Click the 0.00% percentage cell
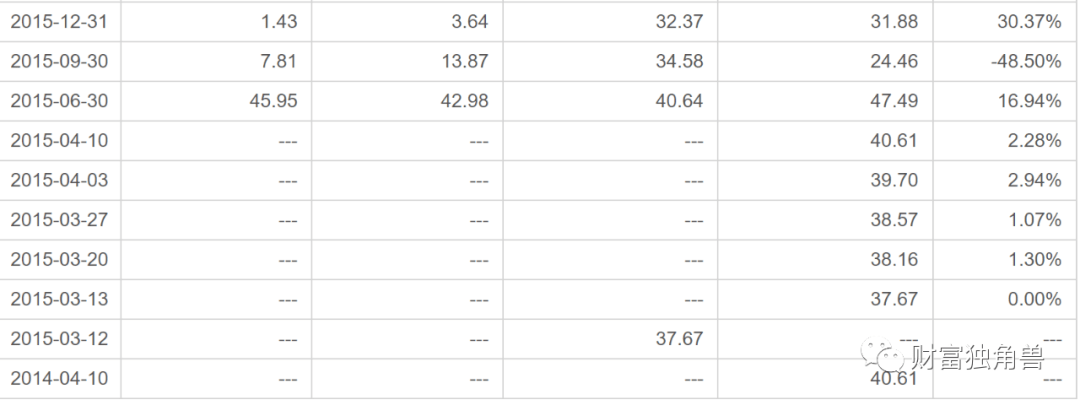Image resolution: width=1080 pixels, height=405 pixels. click(1034, 299)
